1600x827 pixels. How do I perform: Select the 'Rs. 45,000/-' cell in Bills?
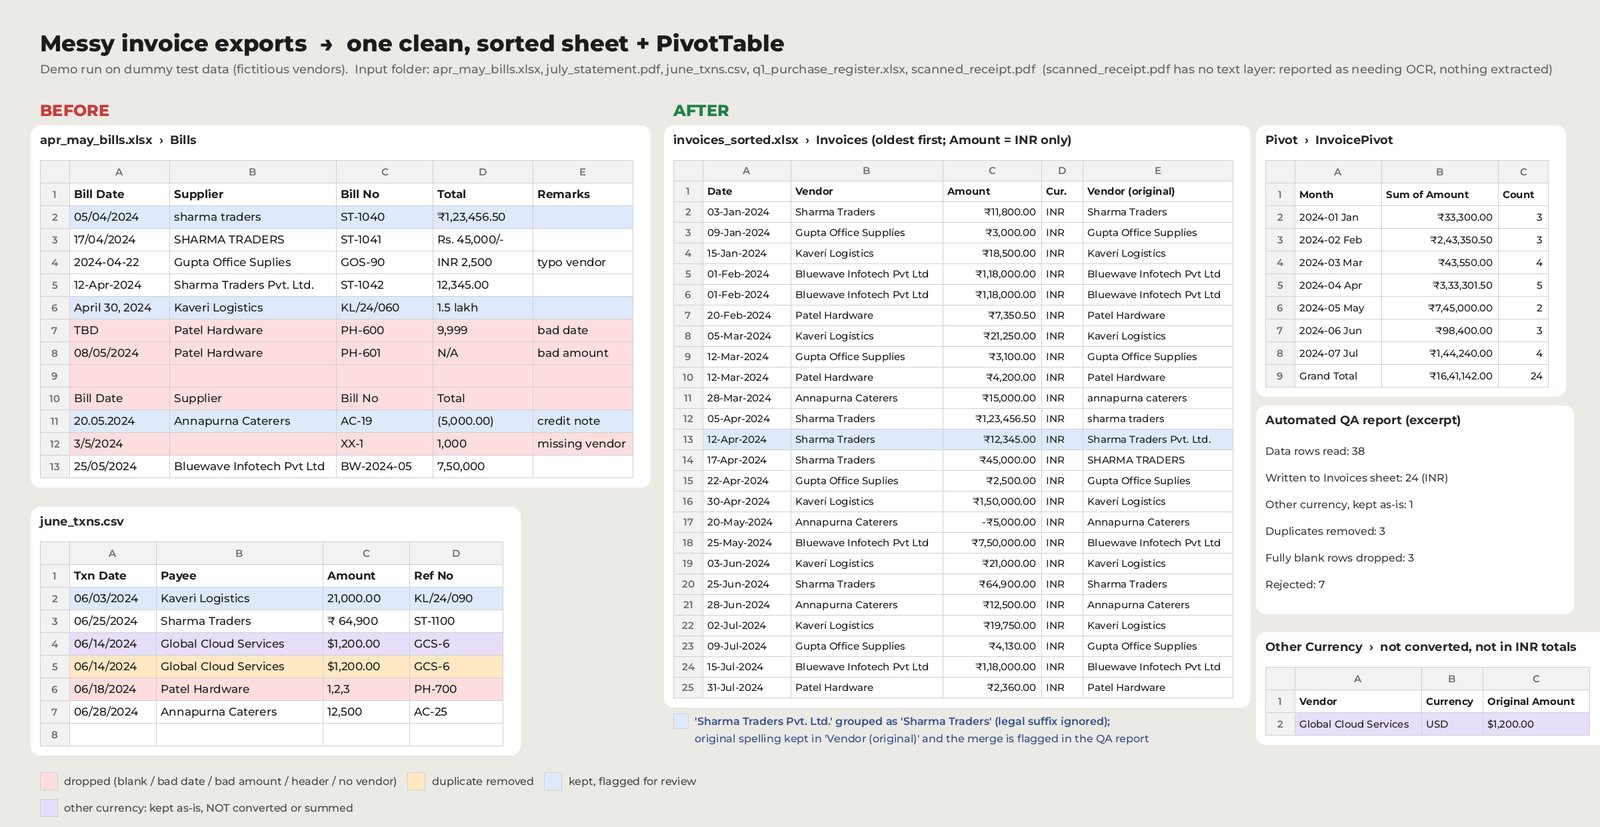[483, 240]
